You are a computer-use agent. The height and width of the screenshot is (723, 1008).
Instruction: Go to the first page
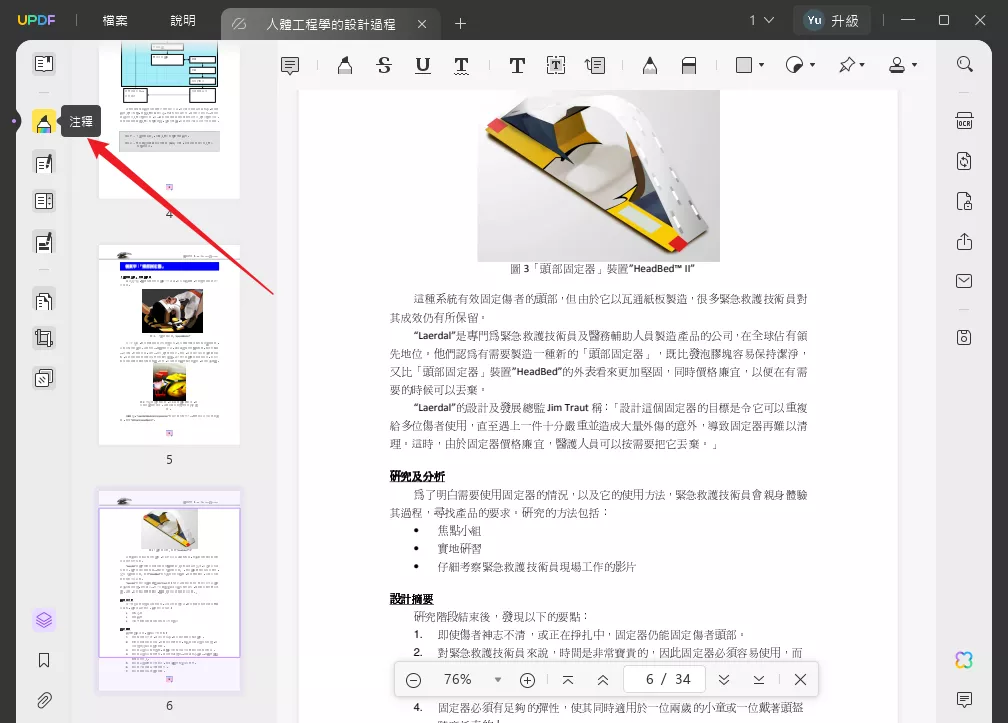pyautogui.click(x=568, y=680)
